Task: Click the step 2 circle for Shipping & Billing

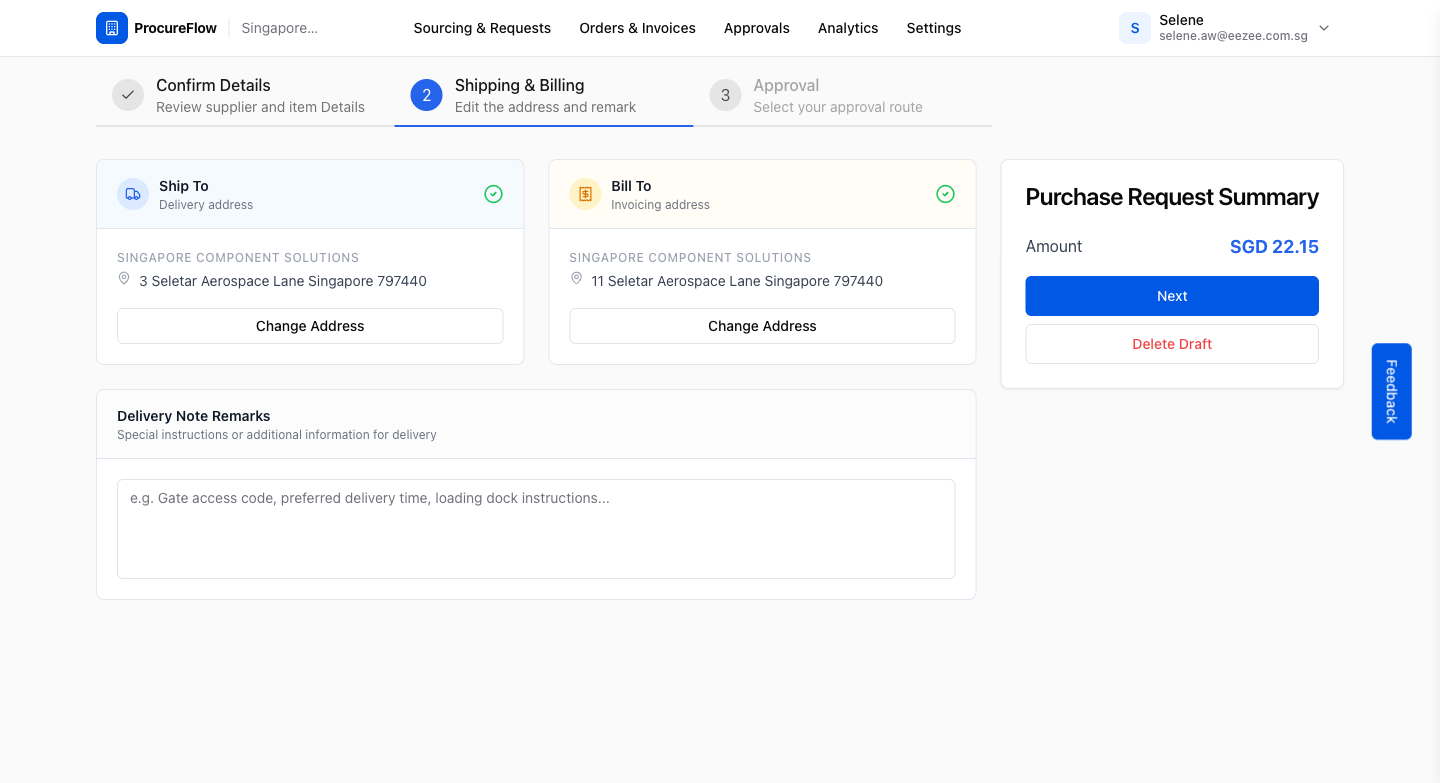Action: [426, 95]
